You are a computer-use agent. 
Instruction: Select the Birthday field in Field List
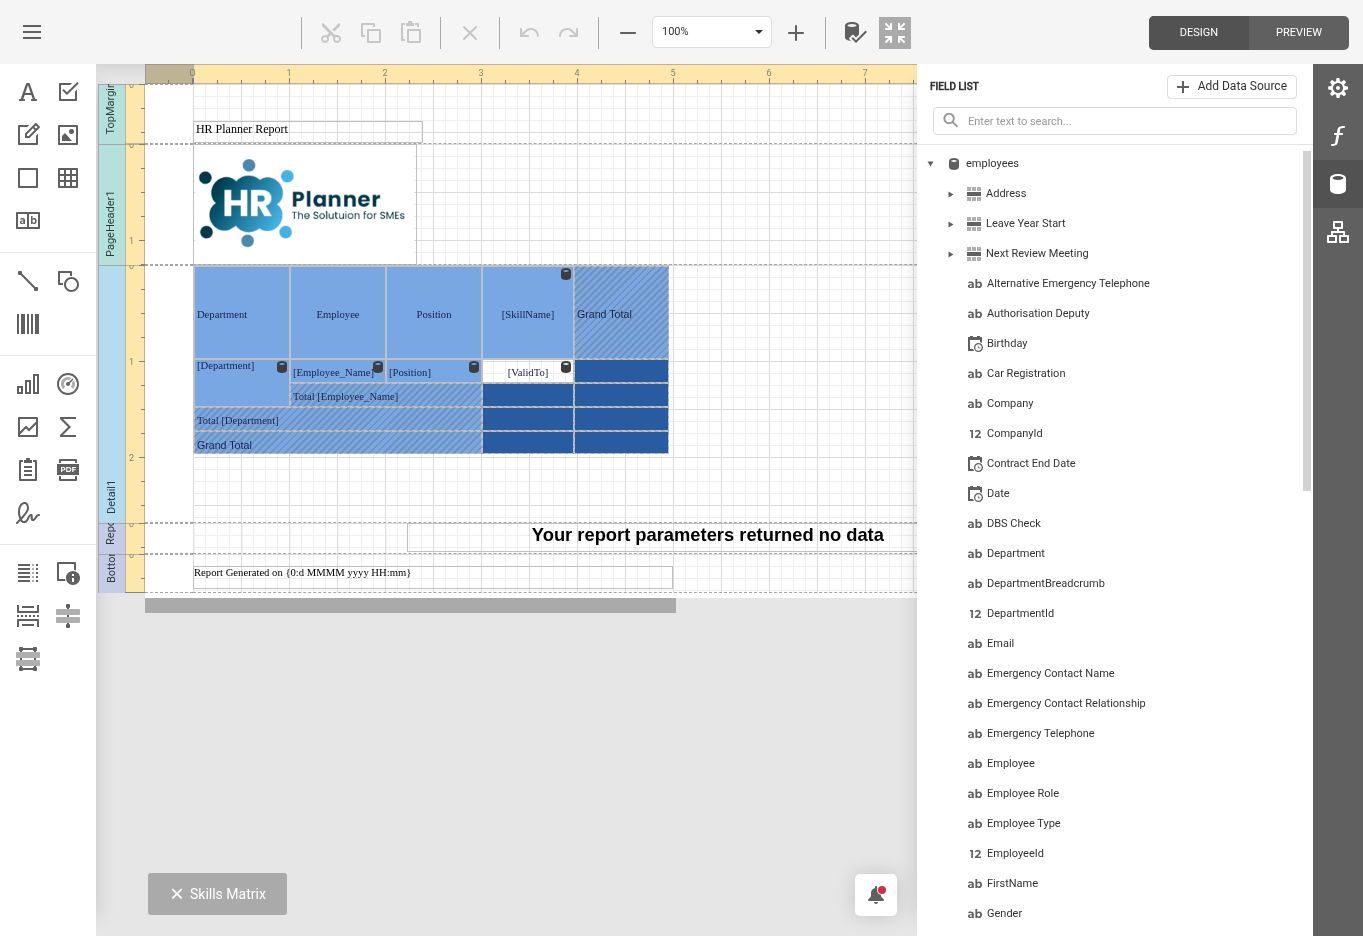pyautogui.click(x=1007, y=343)
